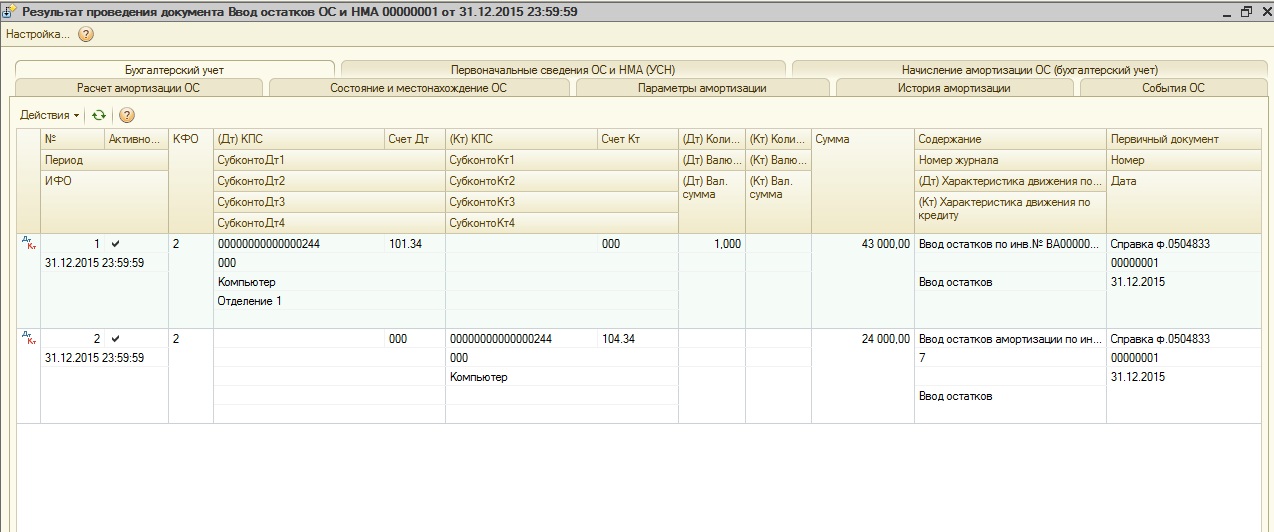Viewport: 1274px width, 532px height.
Task: Open Состояние и местонахождение ОС tab
Action: (x=418, y=88)
